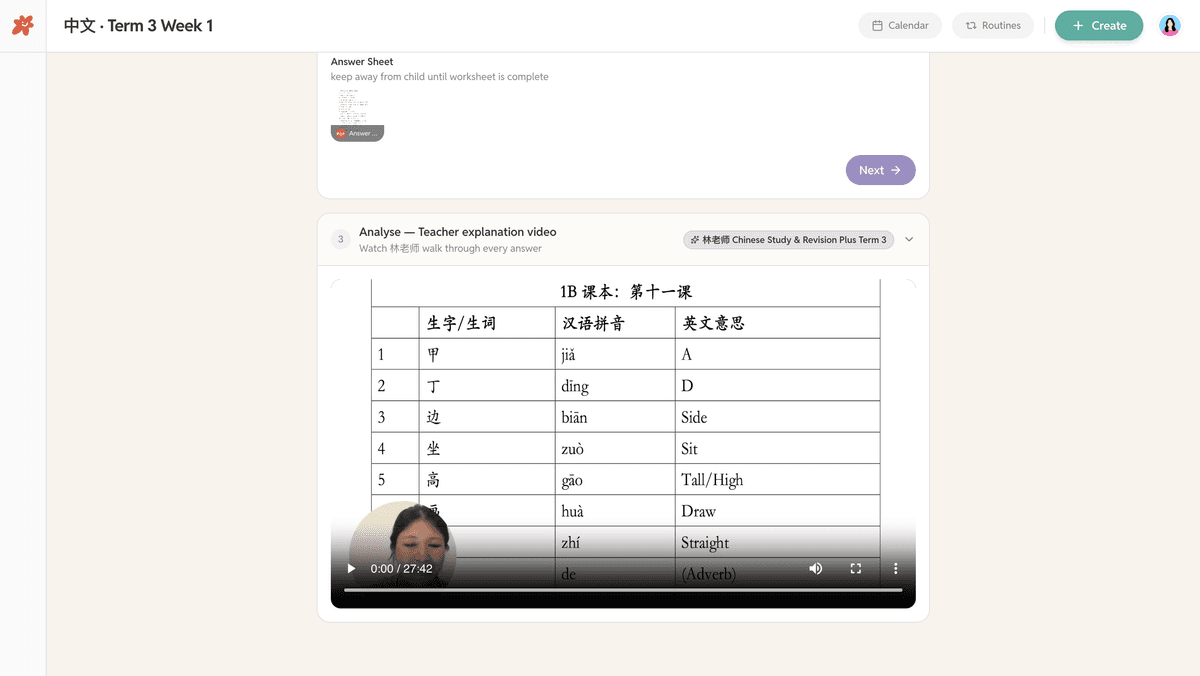Click the 'Analyse — Teacher explanation video' title
This screenshot has height=676, width=1200.
click(x=458, y=232)
